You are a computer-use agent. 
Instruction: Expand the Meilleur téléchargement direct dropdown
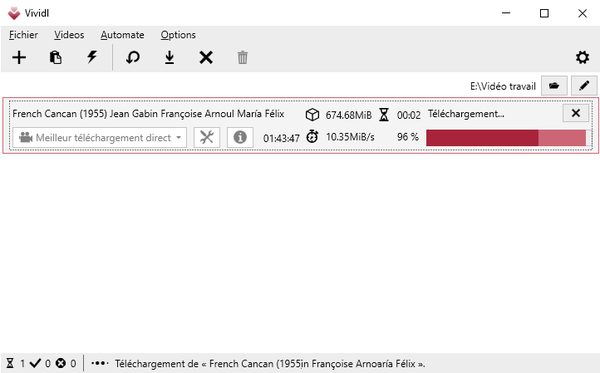[99, 138]
